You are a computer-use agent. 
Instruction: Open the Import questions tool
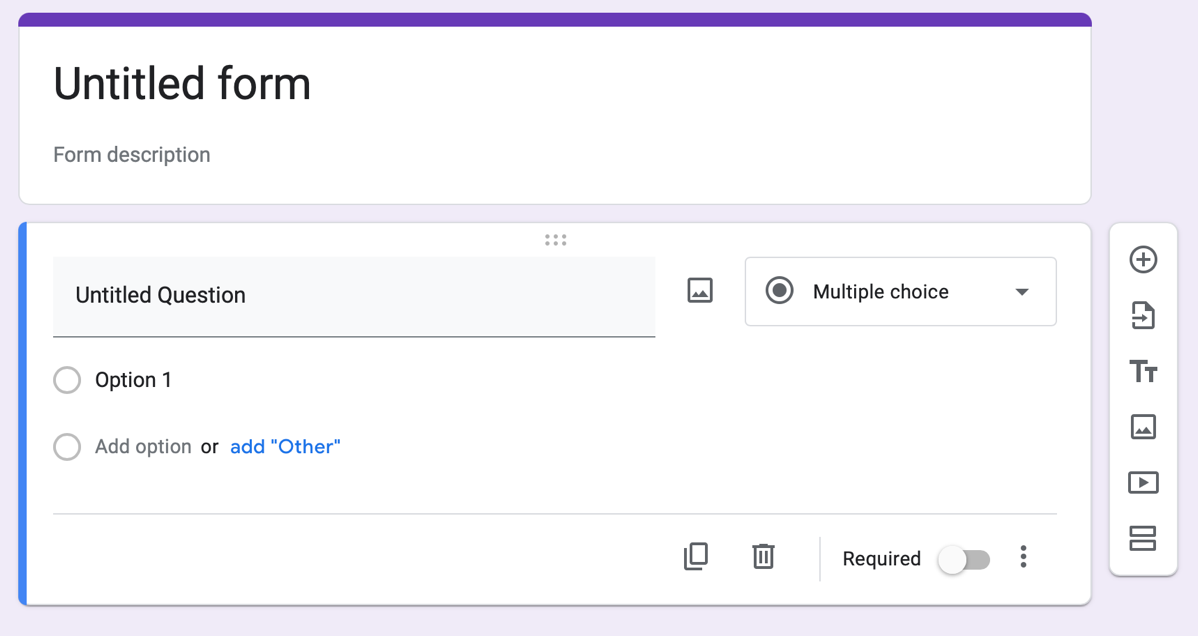click(1143, 316)
